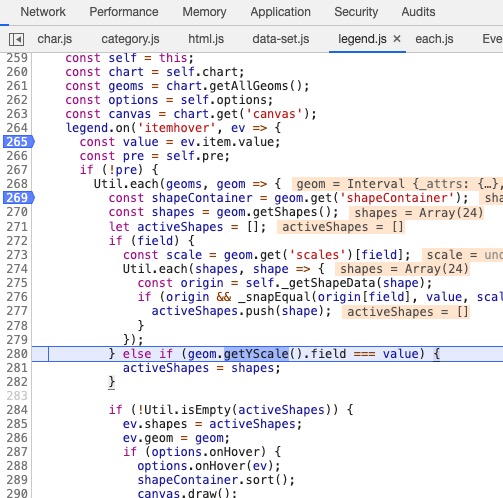The width and height of the screenshot is (503, 498).
Task: Click 'self.options' on line 262
Action: 223,100
